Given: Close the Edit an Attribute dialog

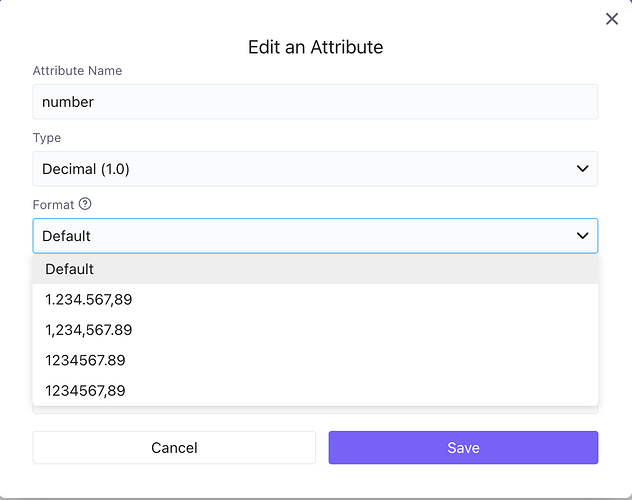Looking at the screenshot, I should pyautogui.click(x=612, y=19).
